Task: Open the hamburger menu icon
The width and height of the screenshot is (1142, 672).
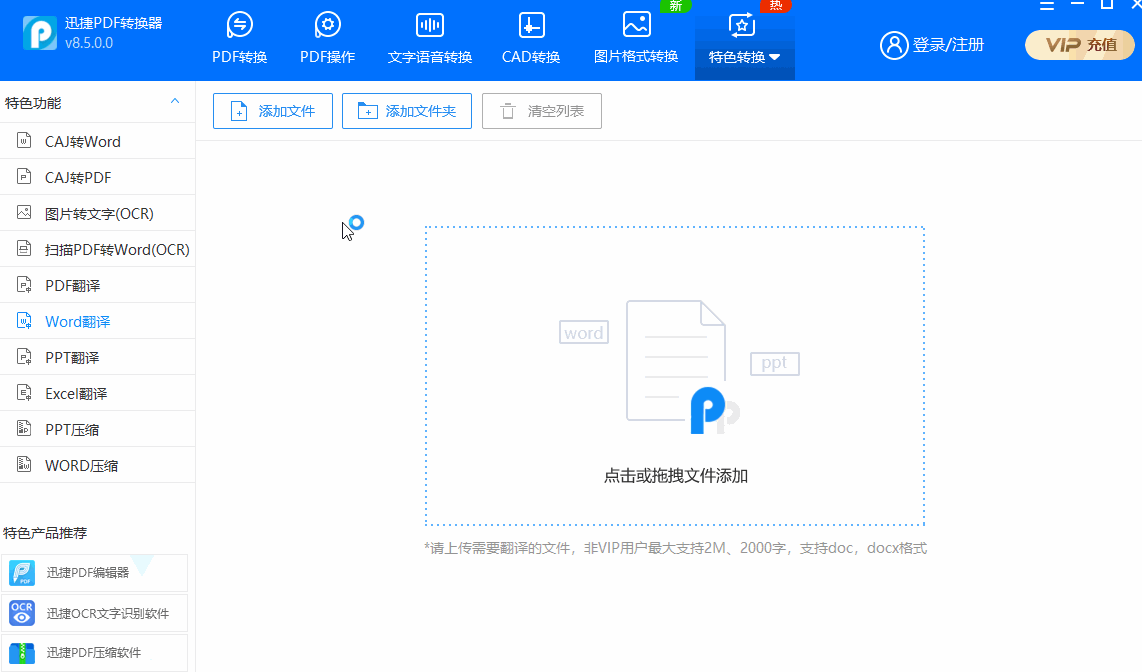Action: [x=1047, y=5]
